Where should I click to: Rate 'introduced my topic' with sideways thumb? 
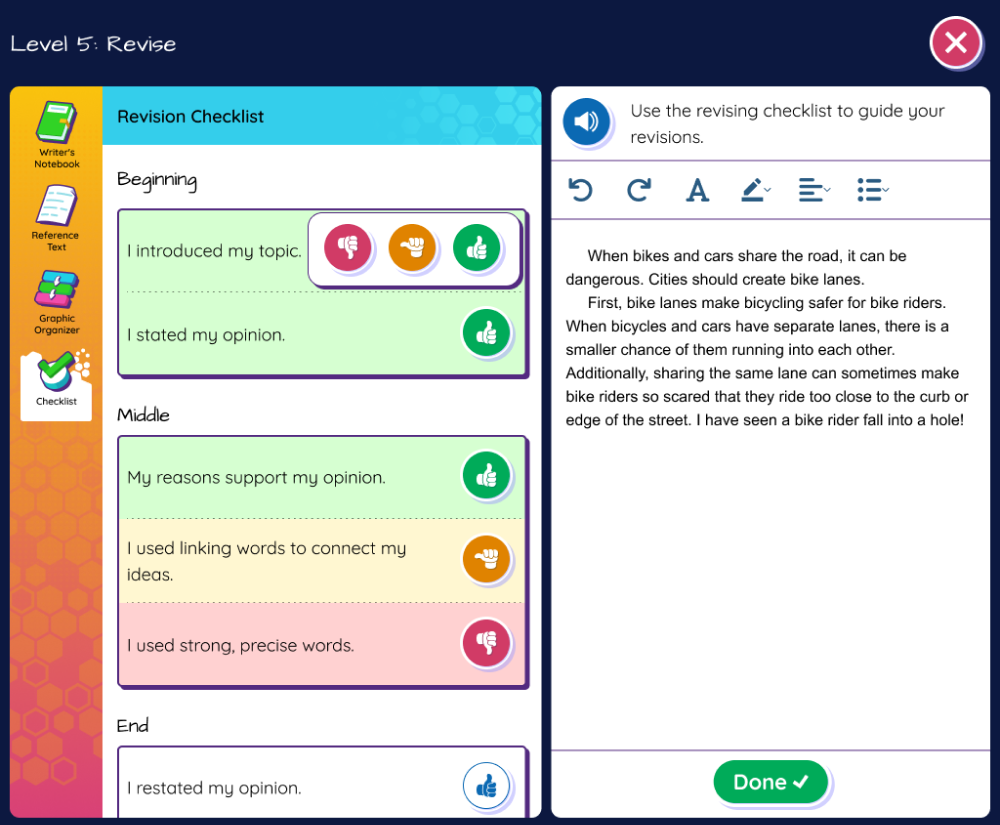(x=412, y=248)
